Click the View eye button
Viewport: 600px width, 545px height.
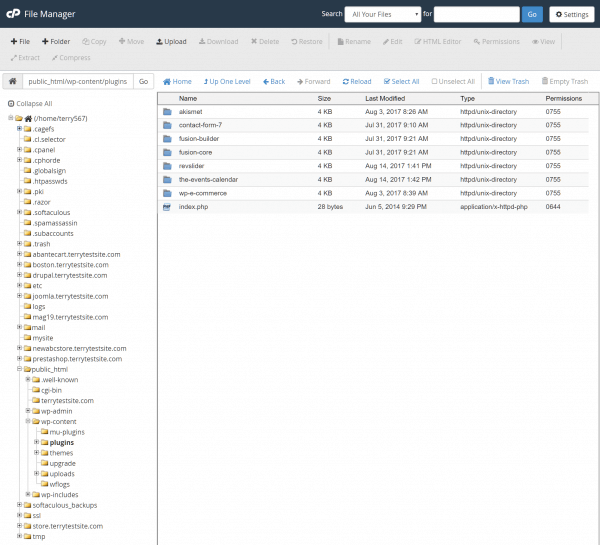pyautogui.click(x=543, y=41)
